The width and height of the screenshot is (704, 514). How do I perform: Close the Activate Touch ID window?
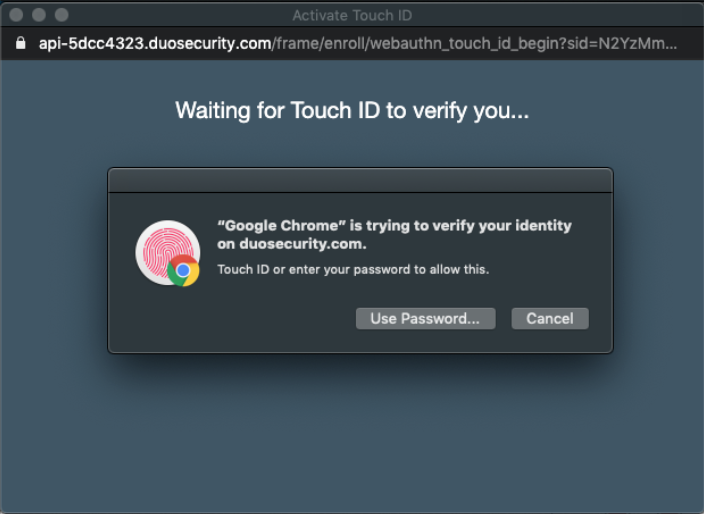[x=17, y=15]
